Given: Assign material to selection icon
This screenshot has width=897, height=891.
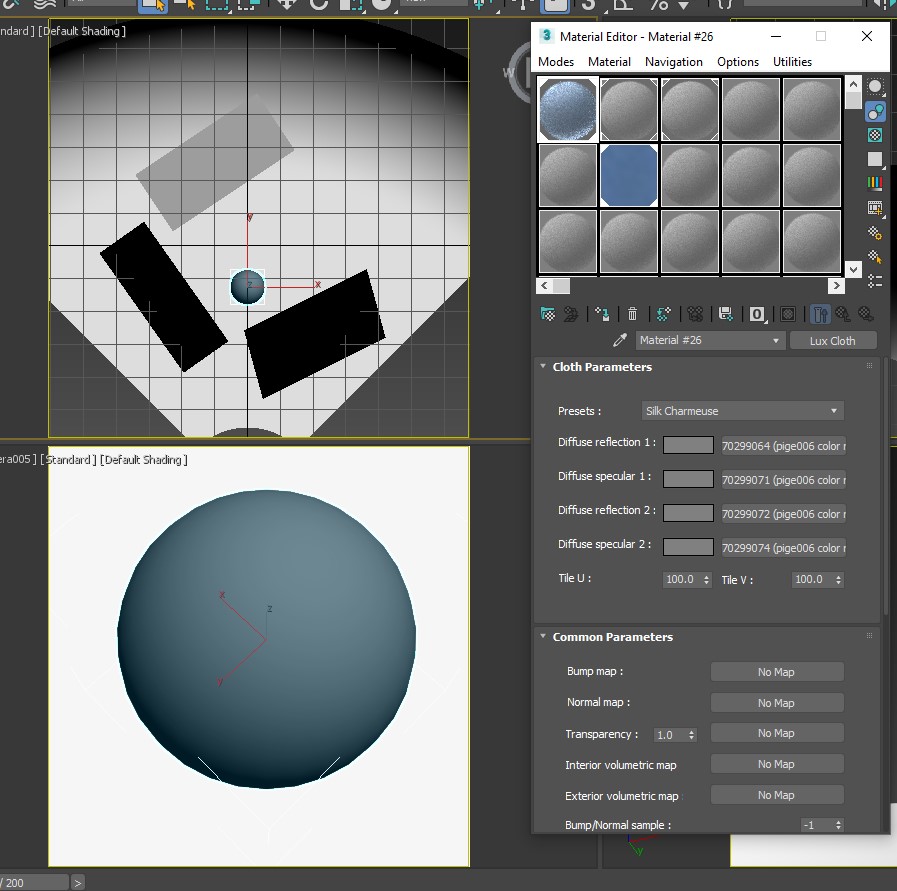Looking at the screenshot, I should pyautogui.click(x=602, y=314).
